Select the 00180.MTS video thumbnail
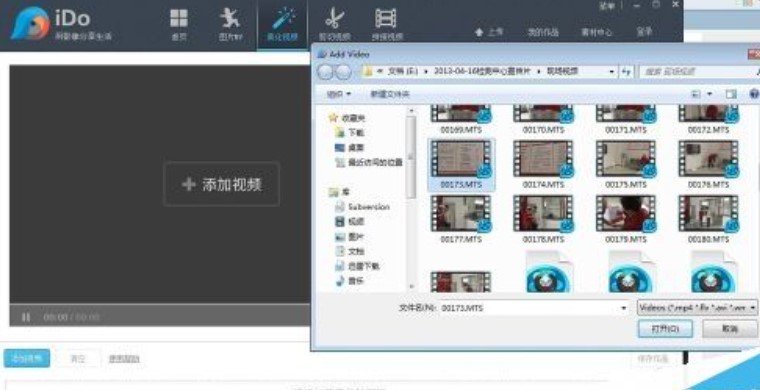Screen dimensions: 760x390 [708, 214]
